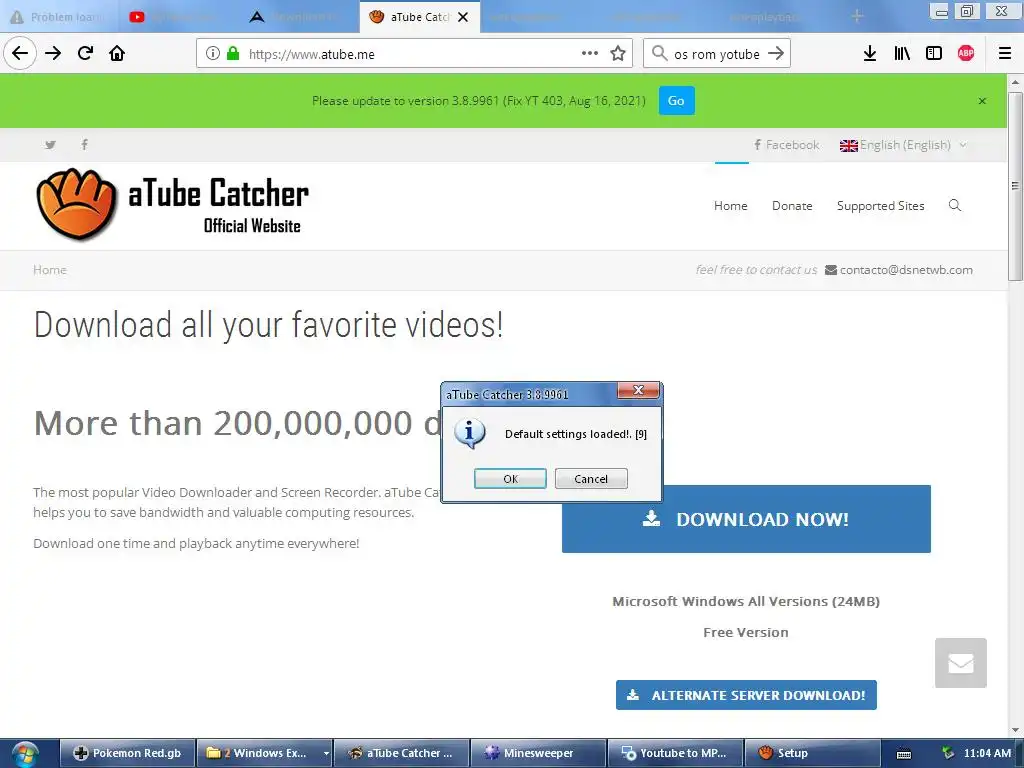The width and height of the screenshot is (1024, 768).
Task: Go back to the previous page
Action: [20, 54]
